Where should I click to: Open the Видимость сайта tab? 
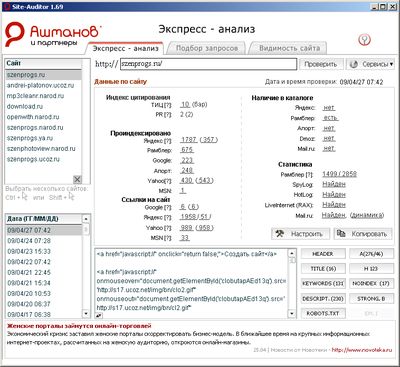point(289,48)
